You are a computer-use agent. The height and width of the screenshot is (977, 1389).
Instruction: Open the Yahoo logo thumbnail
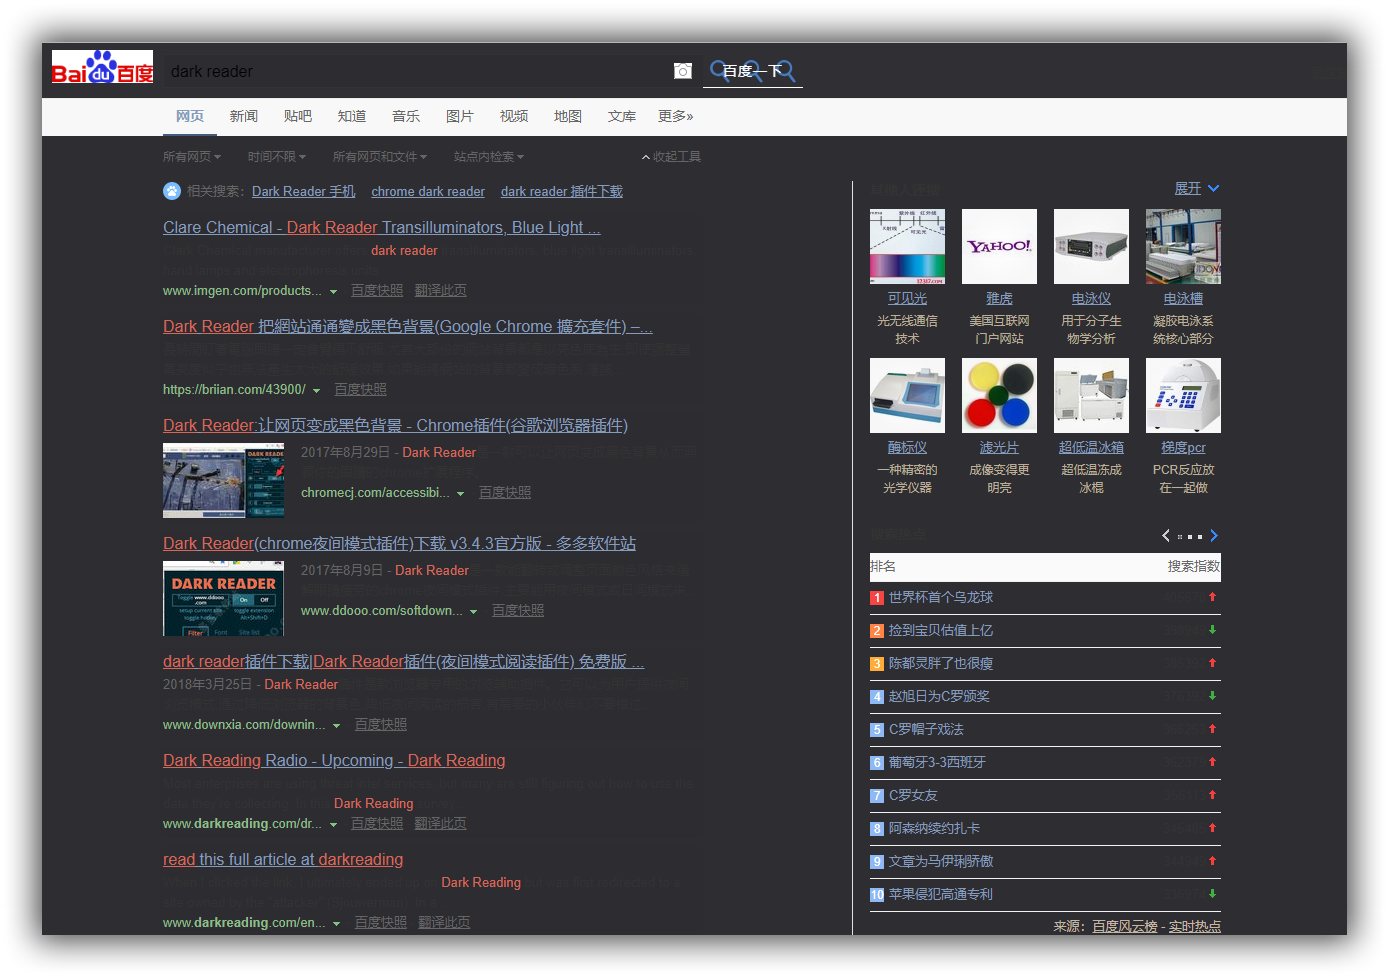(999, 247)
